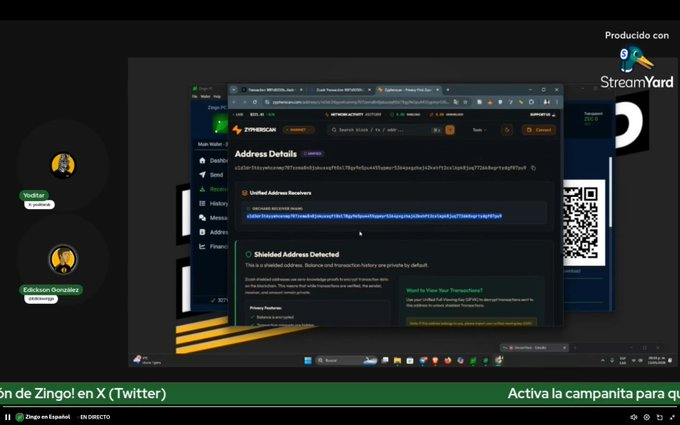Click the Want to View Your Transactions heading

coord(444,290)
